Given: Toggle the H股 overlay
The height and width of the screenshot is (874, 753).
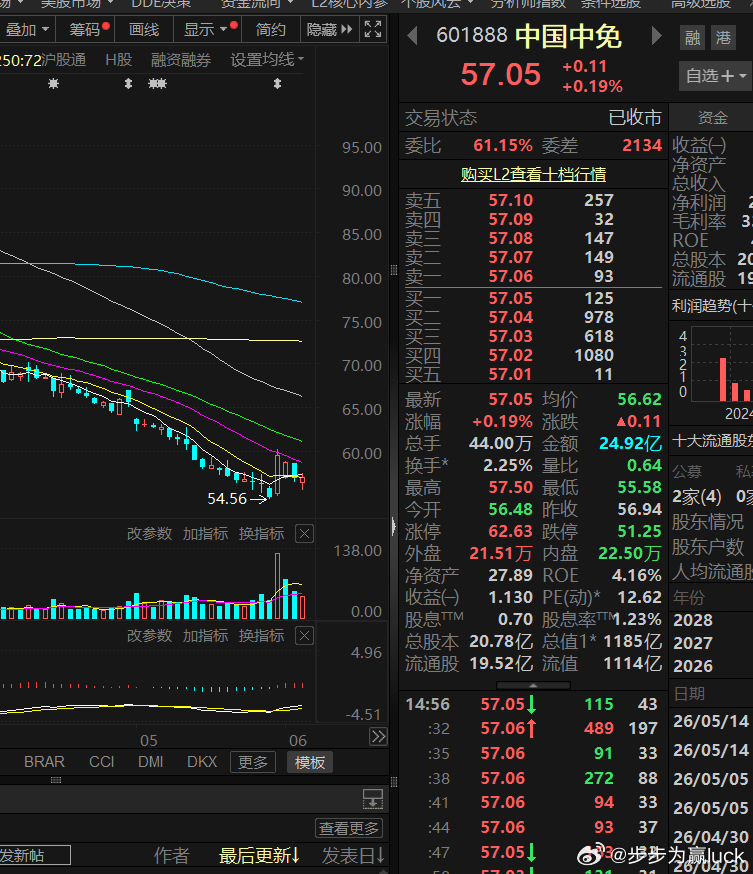Looking at the screenshot, I should click(x=119, y=60).
